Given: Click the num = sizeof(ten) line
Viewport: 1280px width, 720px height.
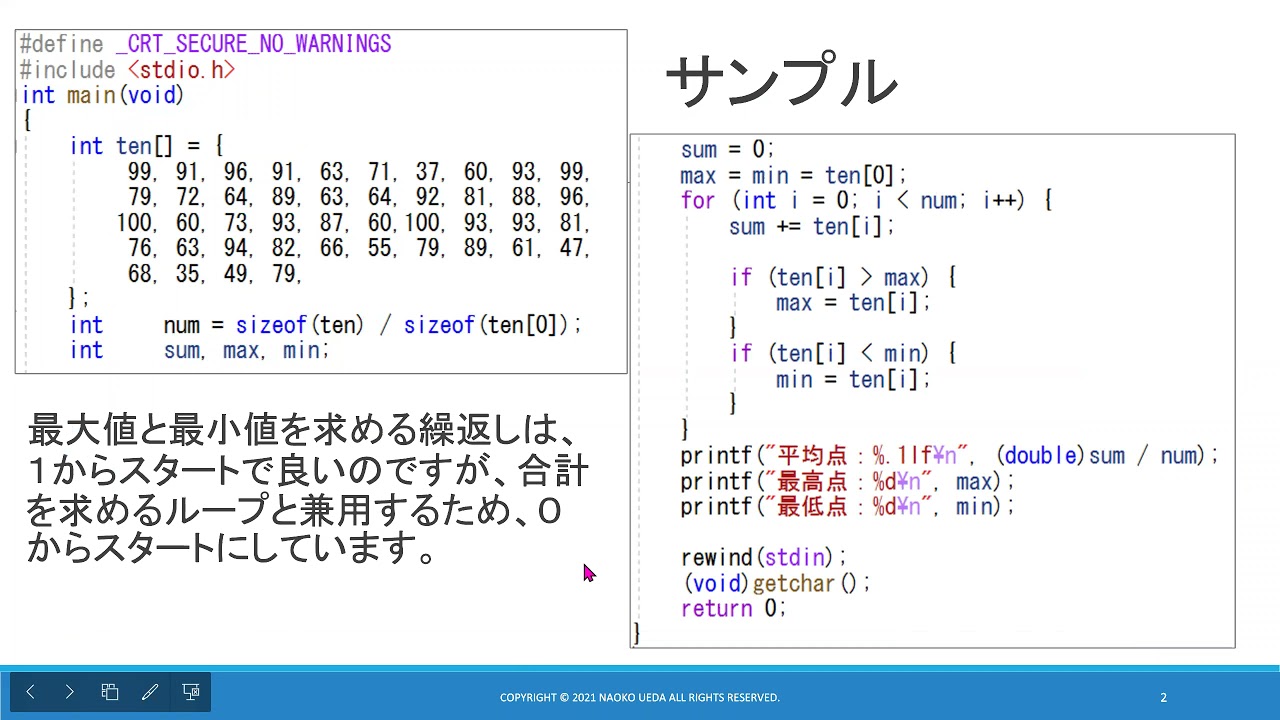Looking at the screenshot, I should click(x=325, y=325).
